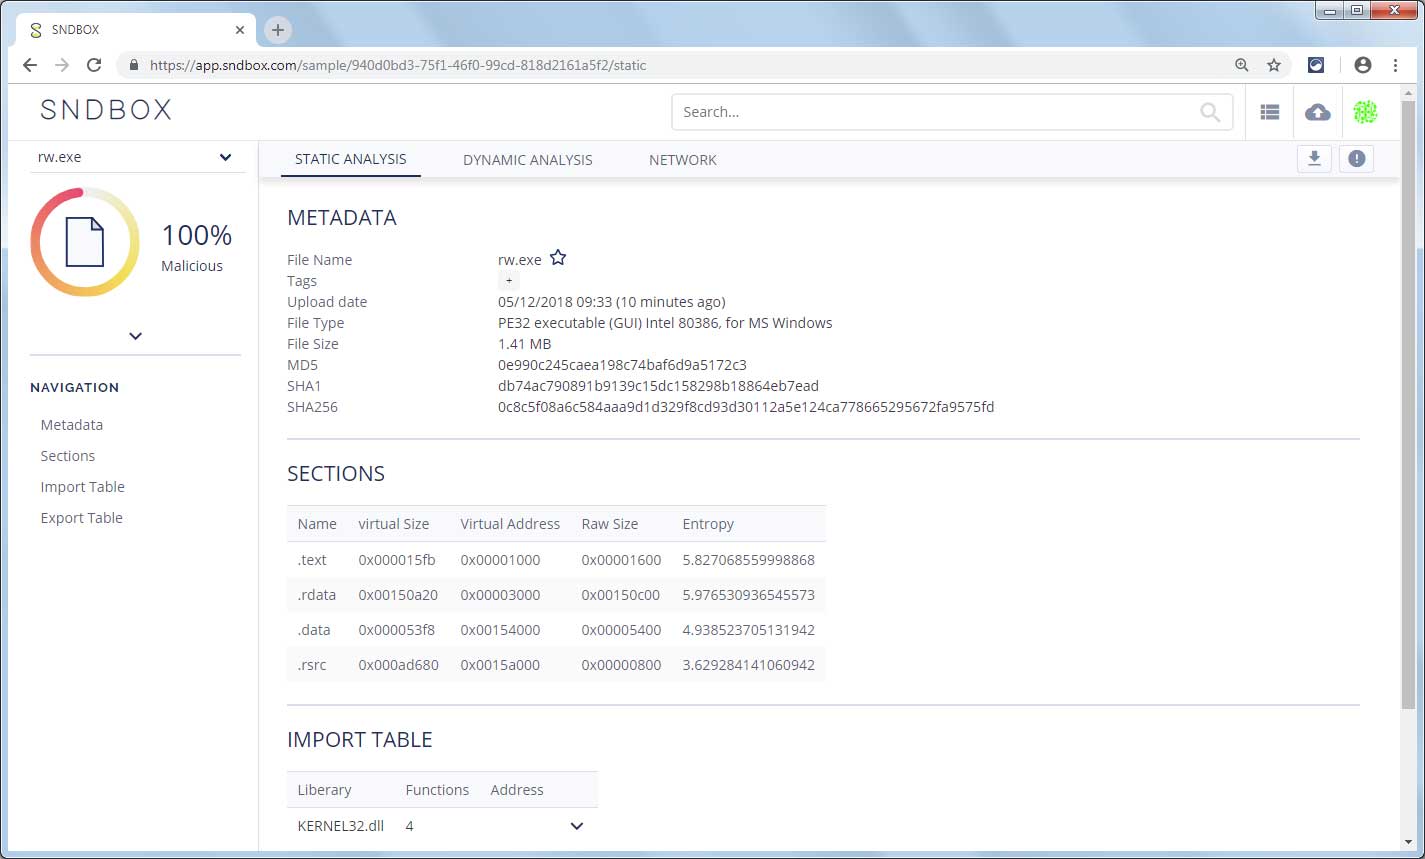Click the SNDBOX logo
The height and width of the screenshot is (859, 1425).
click(x=106, y=110)
